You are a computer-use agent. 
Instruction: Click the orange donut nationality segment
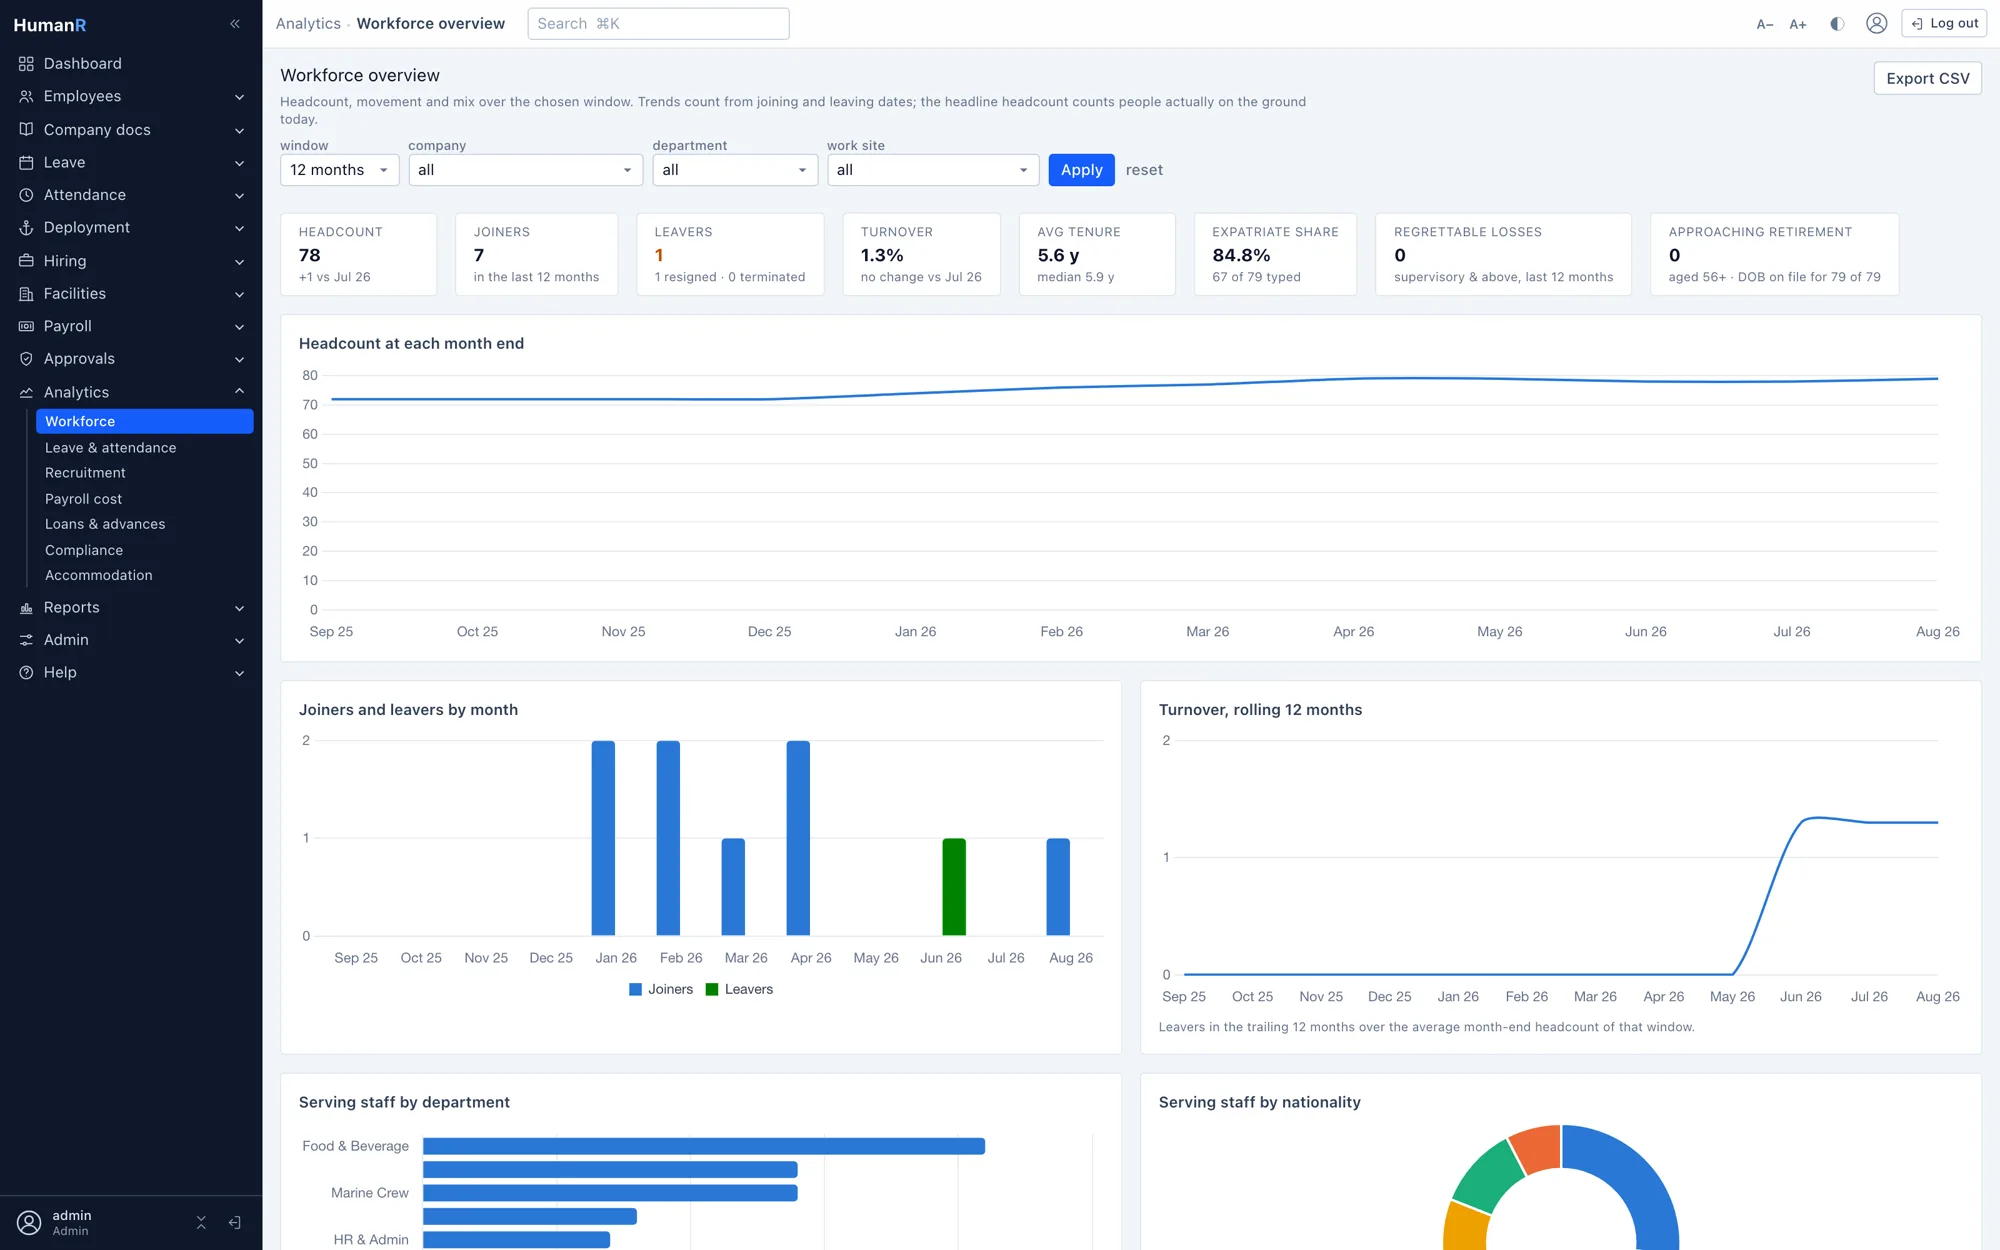(x=1536, y=1147)
